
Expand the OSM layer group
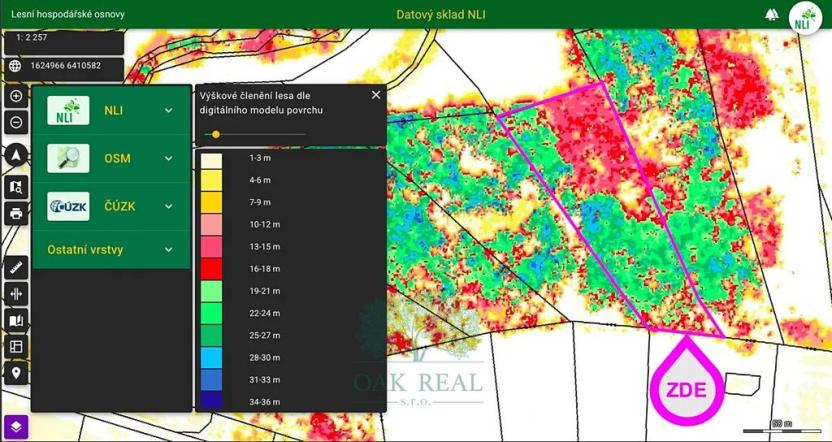click(x=168, y=159)
